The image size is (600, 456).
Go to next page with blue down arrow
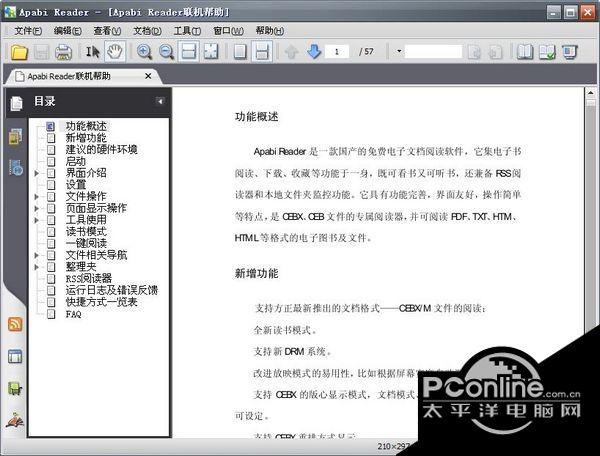pos(314,52)
